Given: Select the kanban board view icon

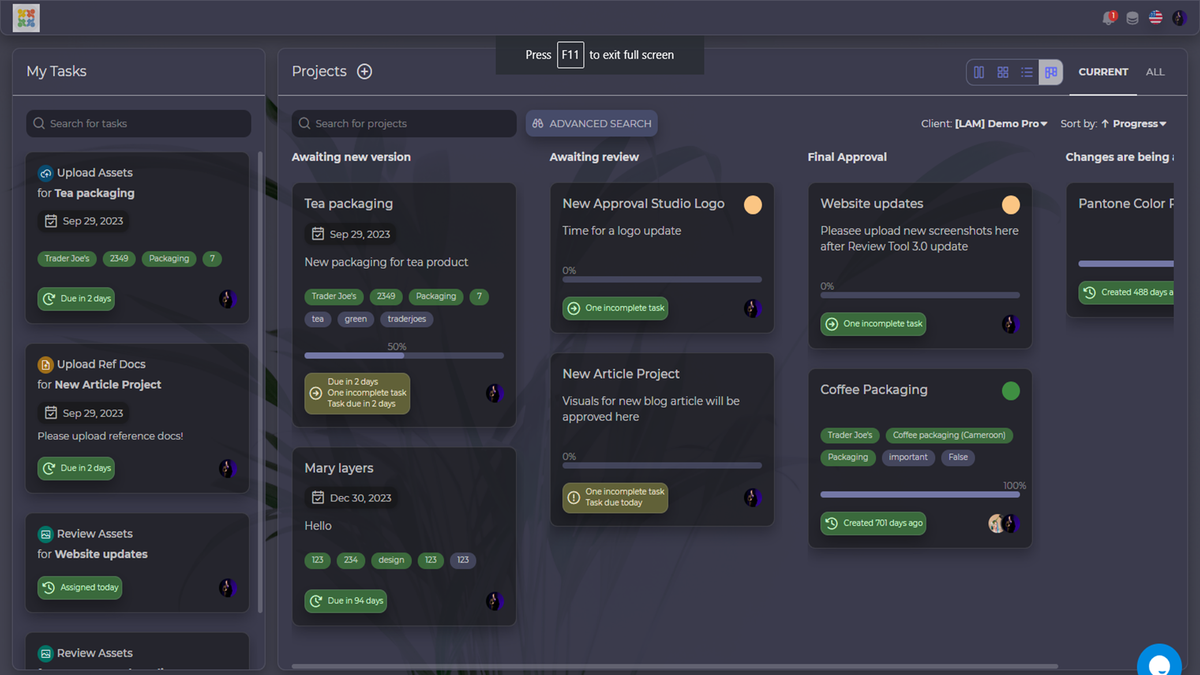Looking at the screenshot, I should 1050,72.
